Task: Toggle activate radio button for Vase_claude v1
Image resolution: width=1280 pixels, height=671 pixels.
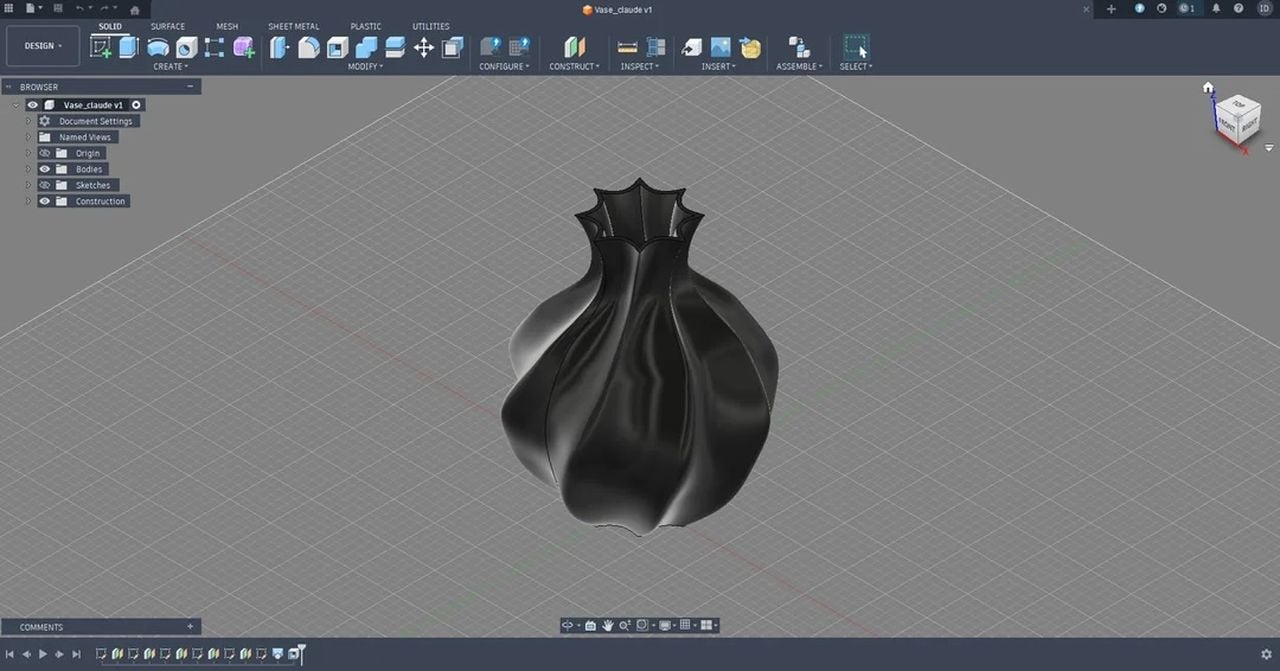Action: (136, 105)
